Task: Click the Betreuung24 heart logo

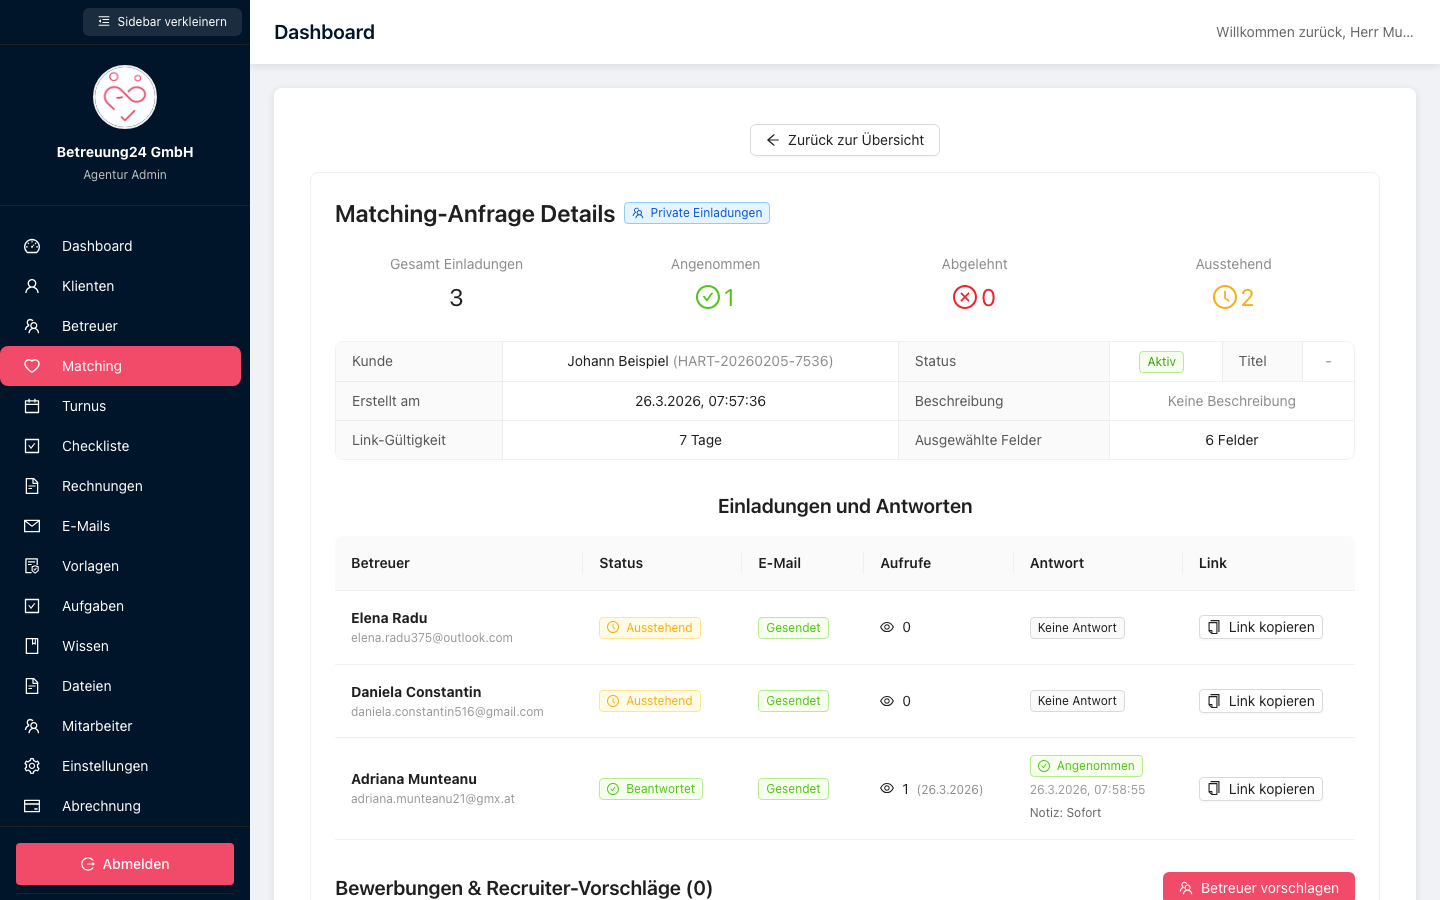Action: (x=125, y=97)
